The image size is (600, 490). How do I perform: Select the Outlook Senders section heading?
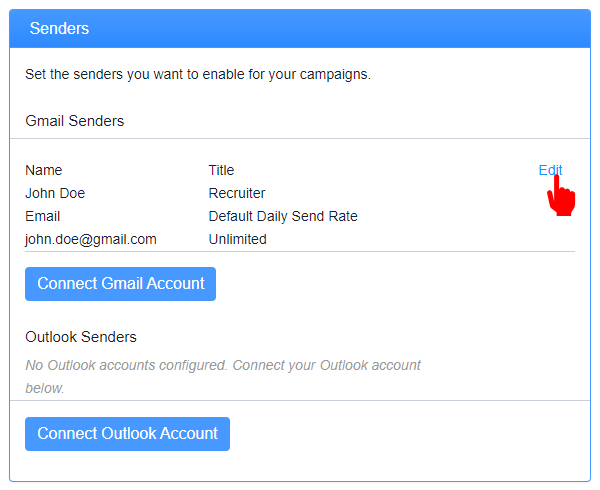(81, 337)
